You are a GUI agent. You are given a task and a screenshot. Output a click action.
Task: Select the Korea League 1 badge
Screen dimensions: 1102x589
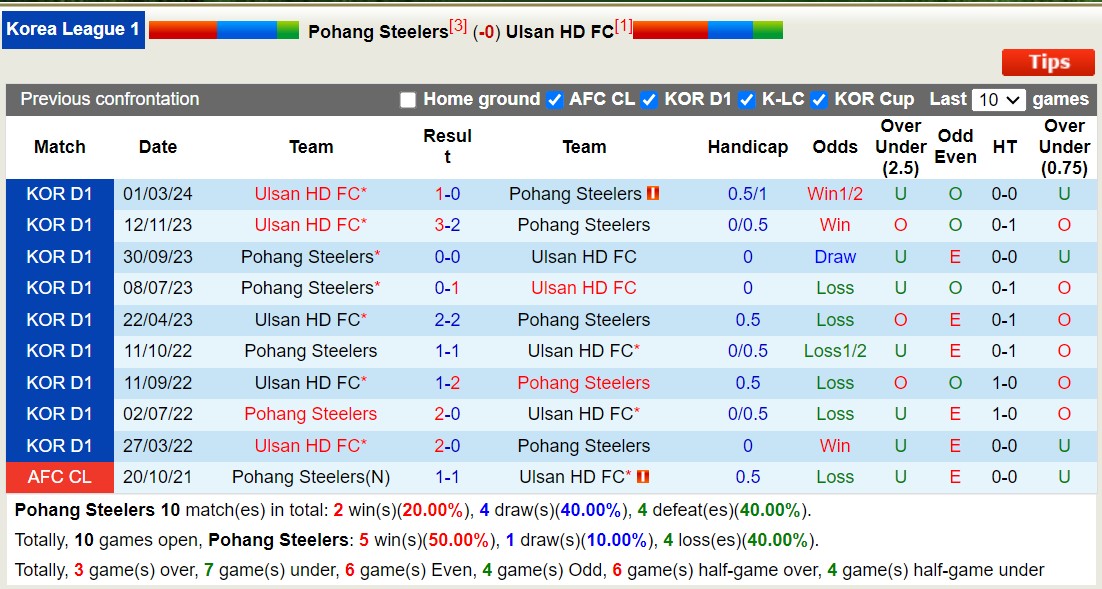tap(73, 29)
